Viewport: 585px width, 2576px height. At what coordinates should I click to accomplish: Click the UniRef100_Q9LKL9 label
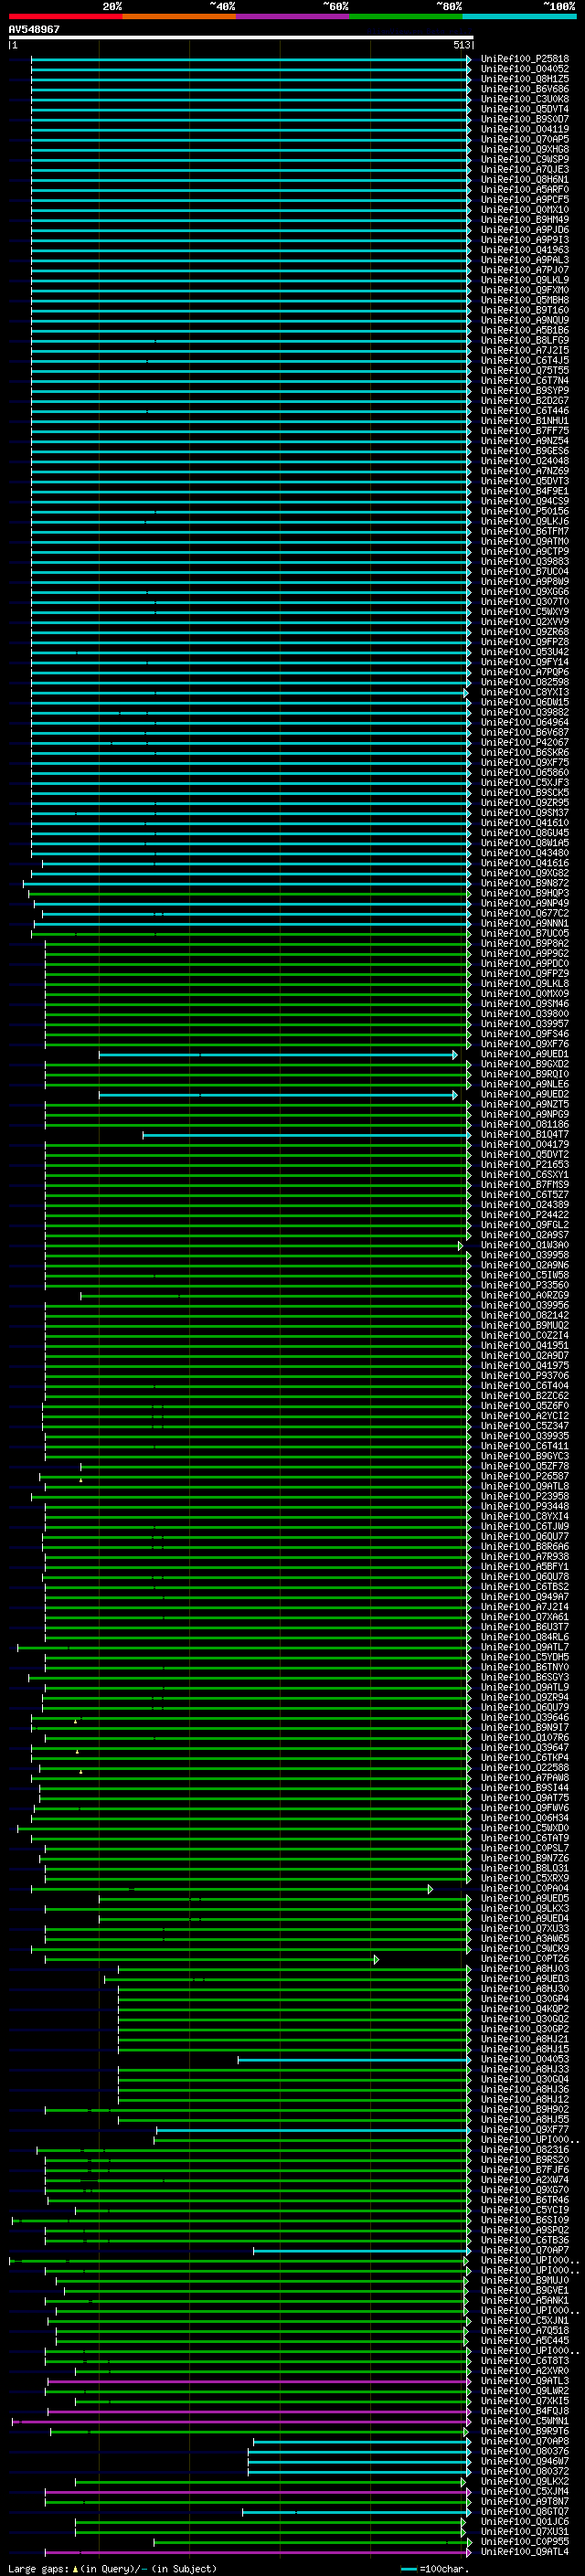click(x=524, y=280)
